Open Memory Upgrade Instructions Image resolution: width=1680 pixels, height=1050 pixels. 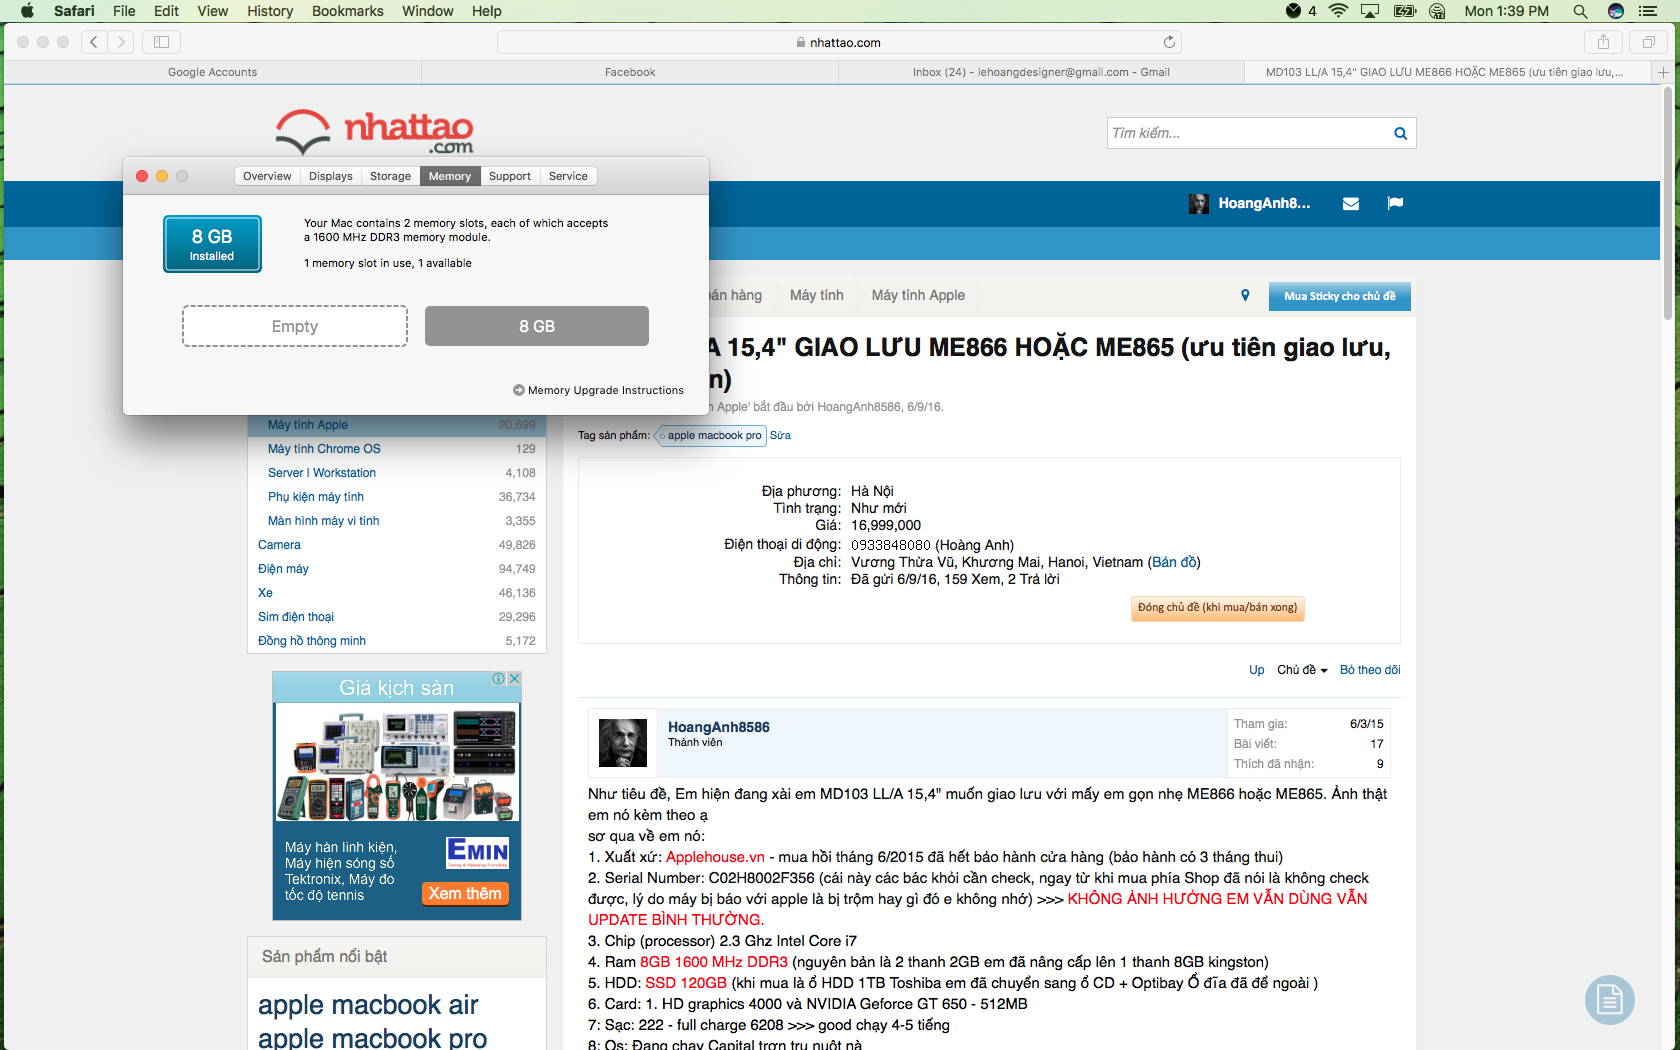click(x=598, y=390)
